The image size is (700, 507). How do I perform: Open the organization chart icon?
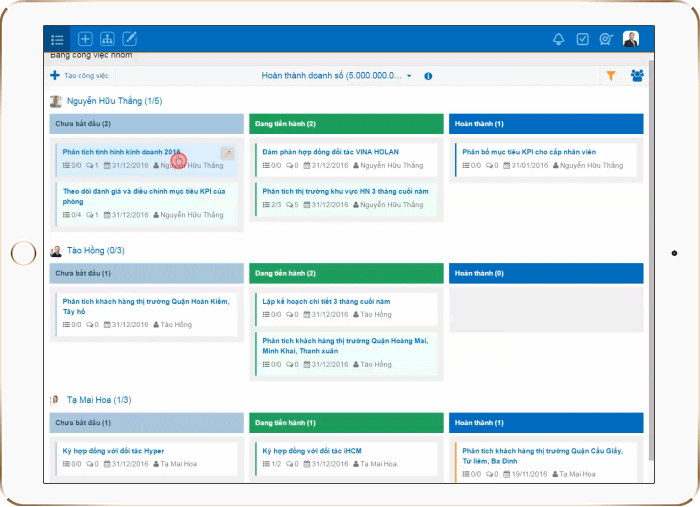coord(107,39)
